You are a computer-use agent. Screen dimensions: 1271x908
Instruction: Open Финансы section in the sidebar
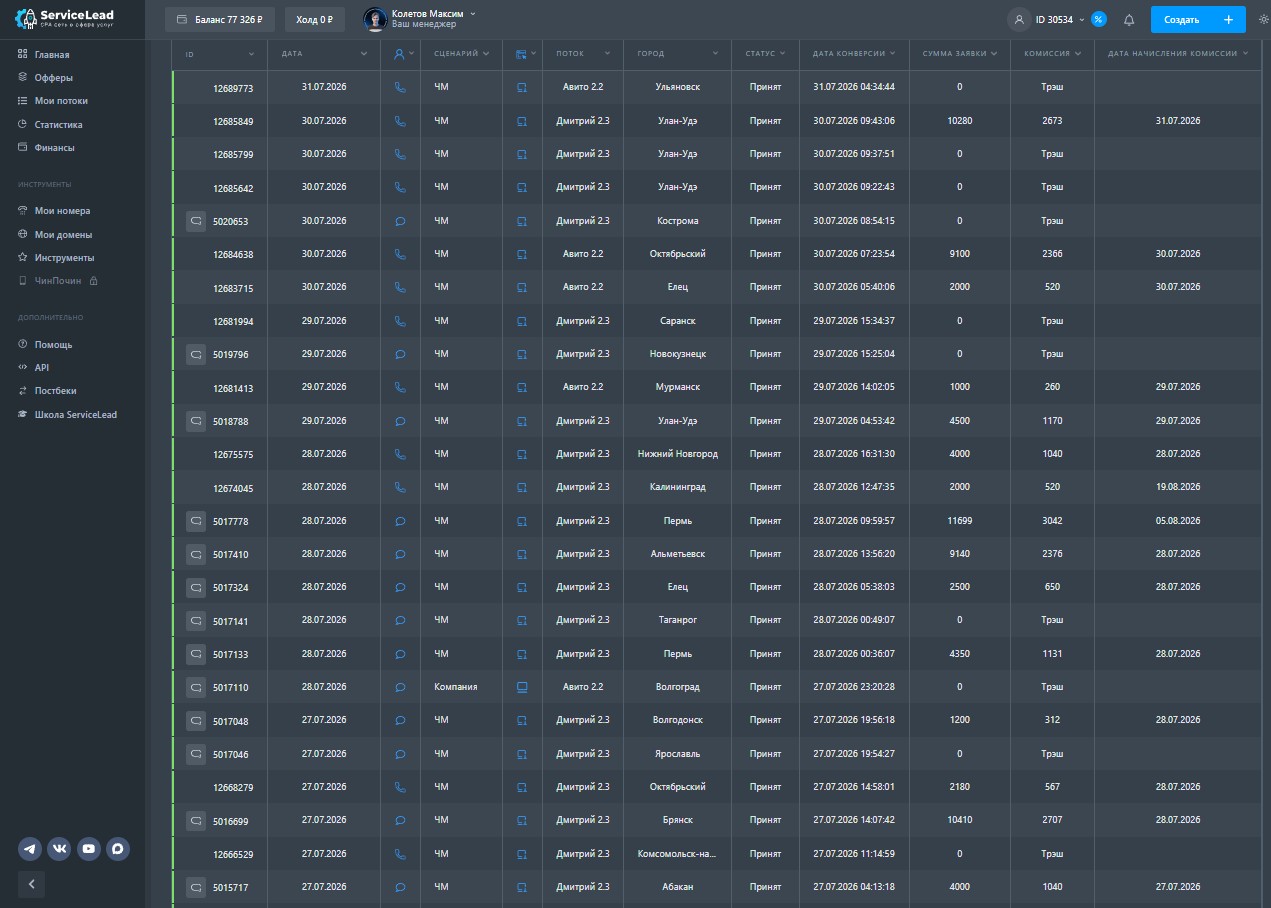pos(54,148)
